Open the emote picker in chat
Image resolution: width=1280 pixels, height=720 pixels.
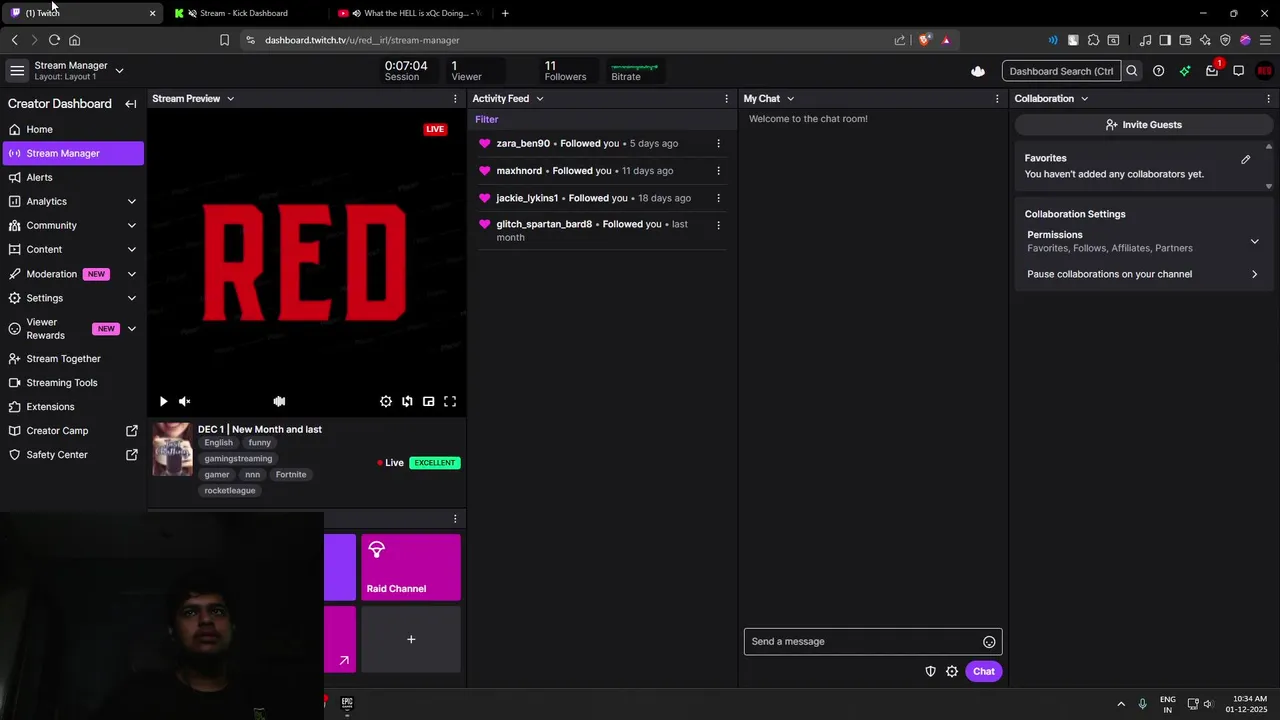pyautogui.click(x=989, y=642)
